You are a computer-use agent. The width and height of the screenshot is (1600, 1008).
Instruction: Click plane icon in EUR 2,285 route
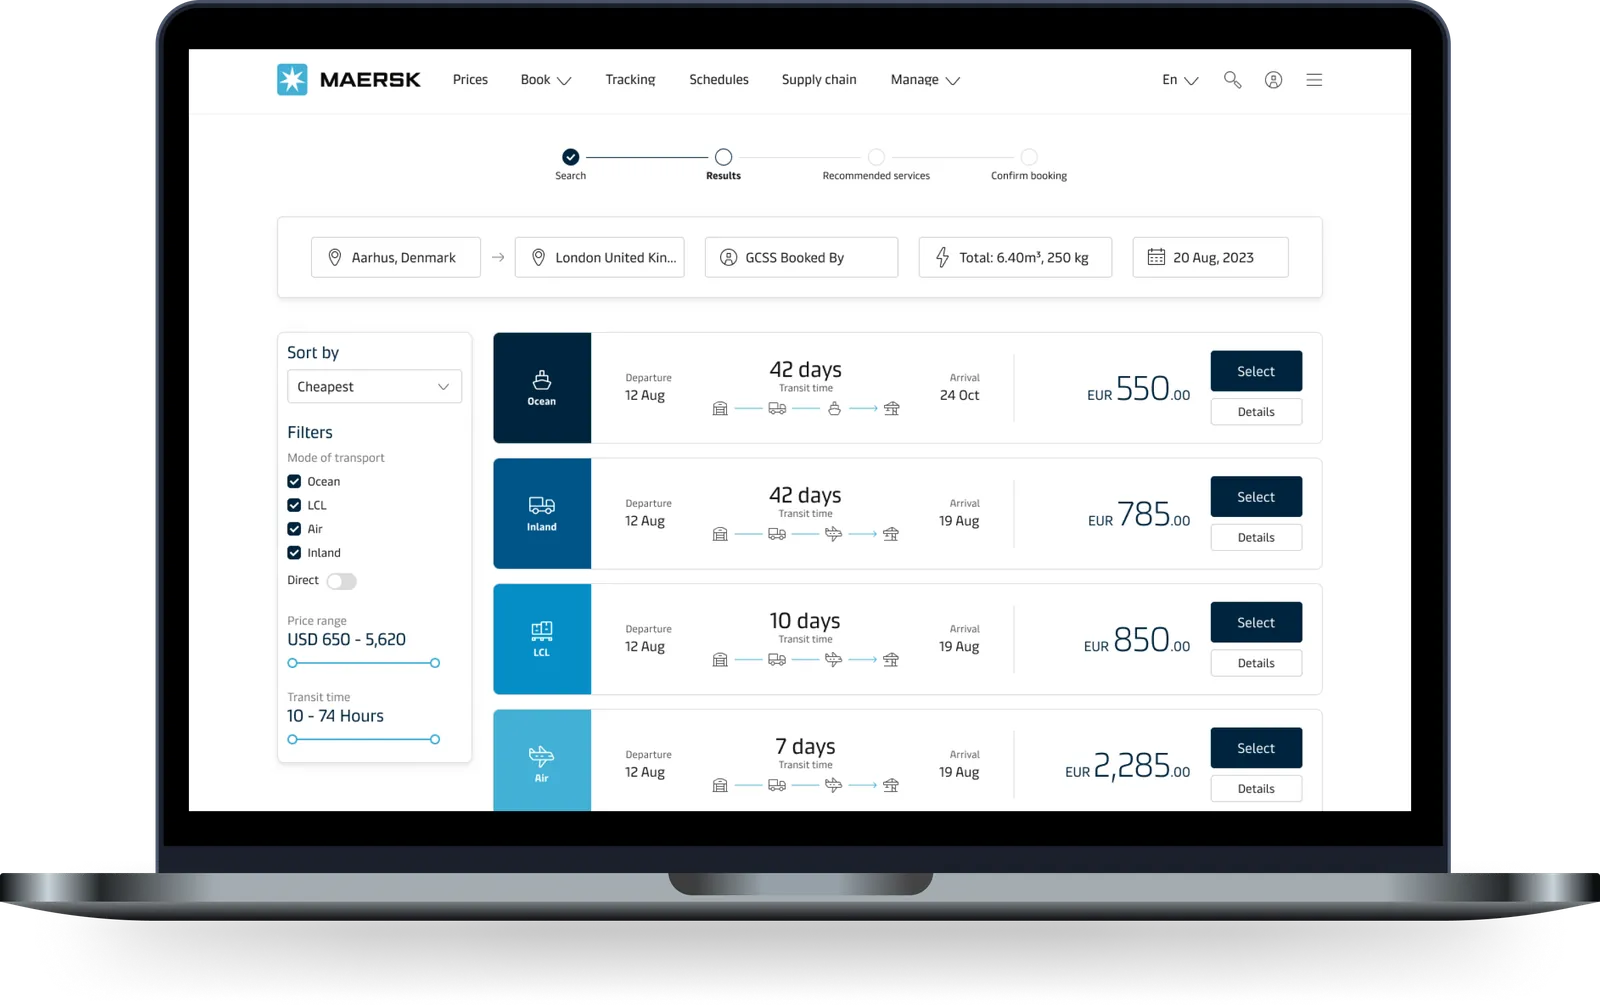pos(834,785)
